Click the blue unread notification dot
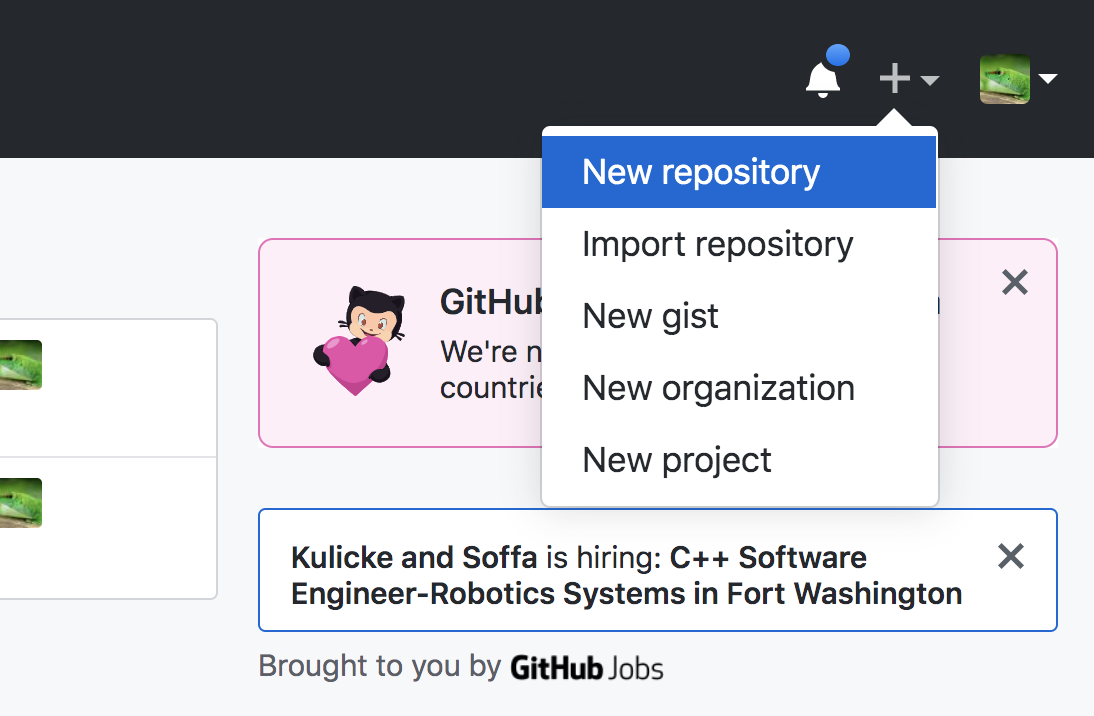This screenshot has height=716, width=1094. point(840,55)
